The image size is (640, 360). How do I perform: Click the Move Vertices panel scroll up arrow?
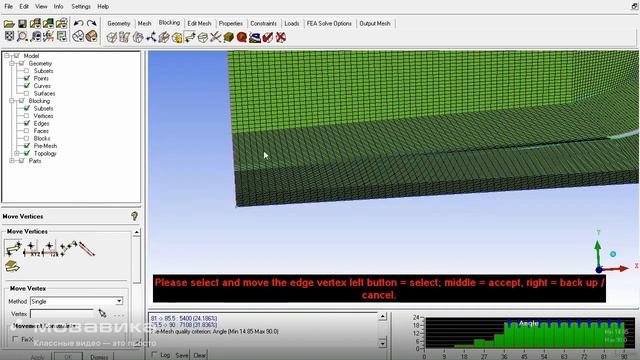(x=136, y=233)
